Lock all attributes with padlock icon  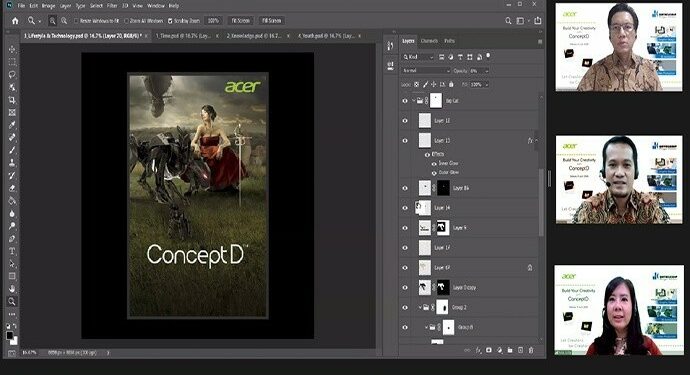point(451,84)
